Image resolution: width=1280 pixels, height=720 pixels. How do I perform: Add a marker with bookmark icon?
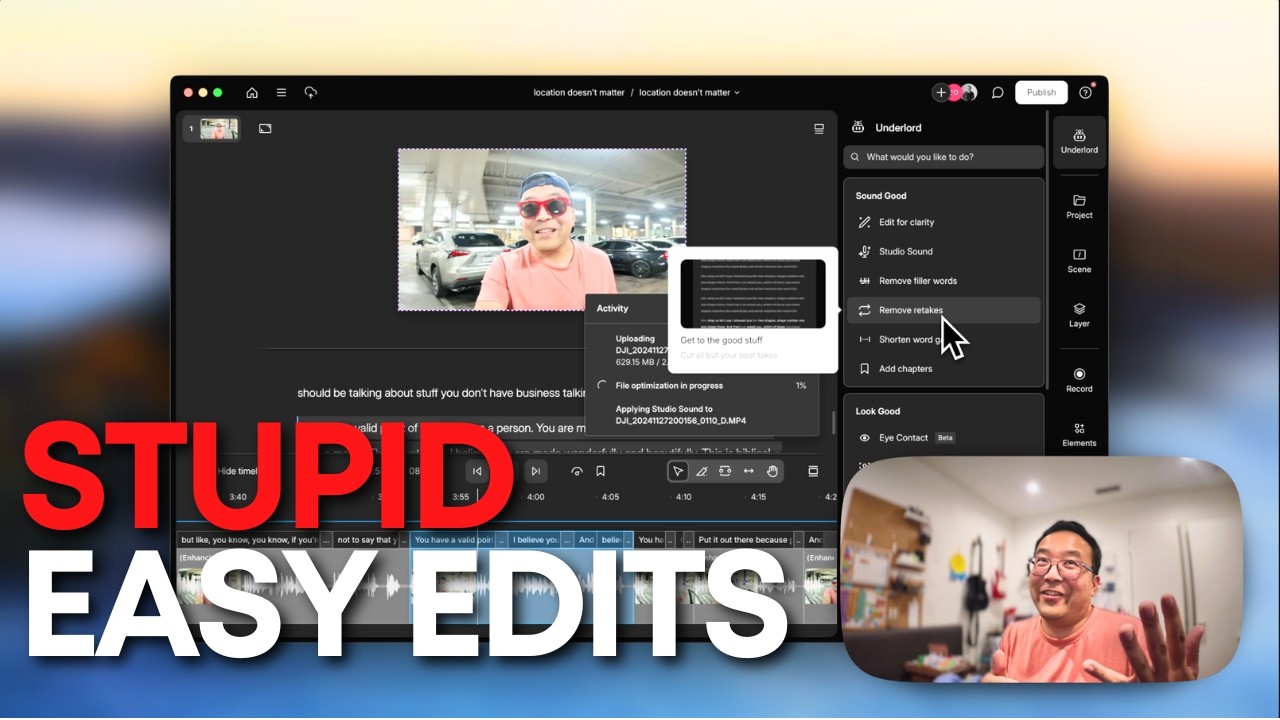(x=601, y=471)
